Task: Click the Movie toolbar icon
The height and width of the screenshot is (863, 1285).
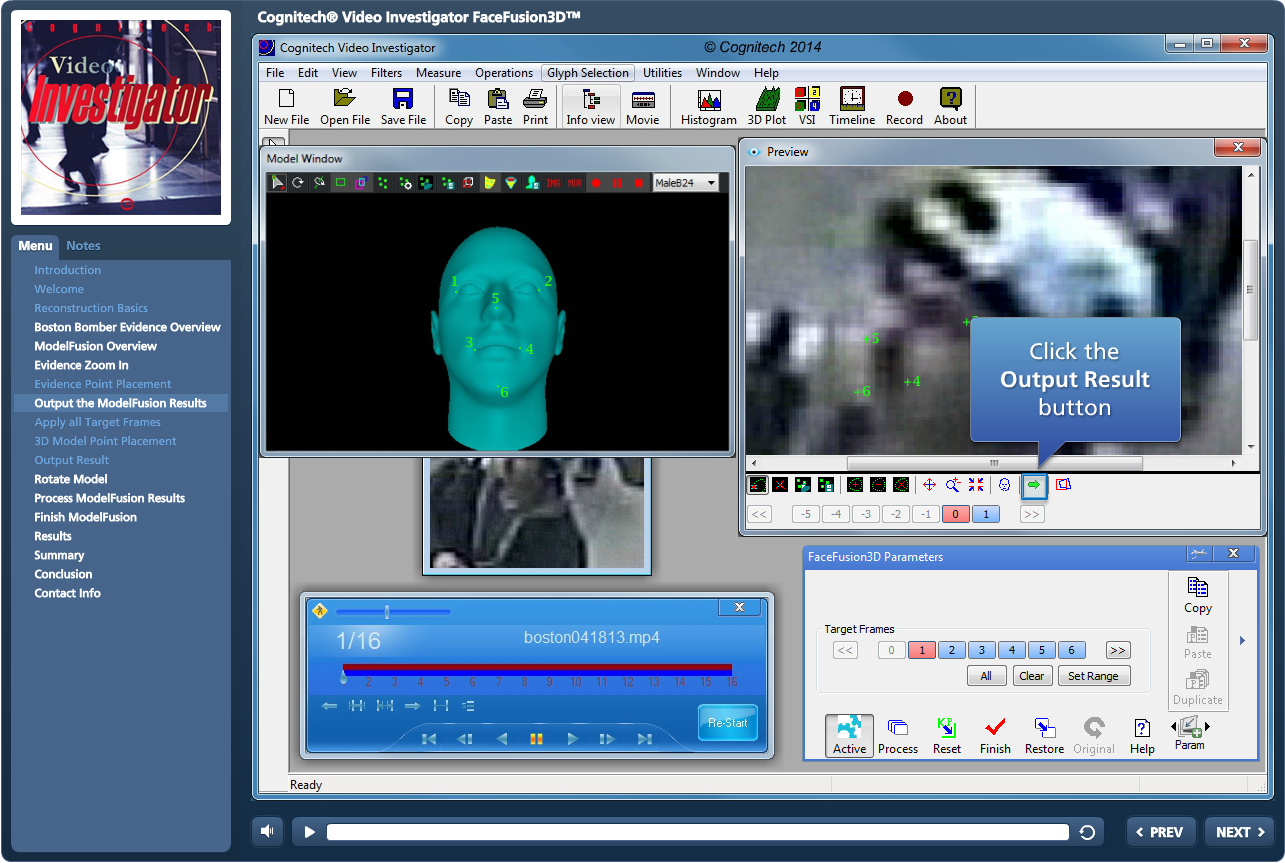Action: tap(643, 107)
